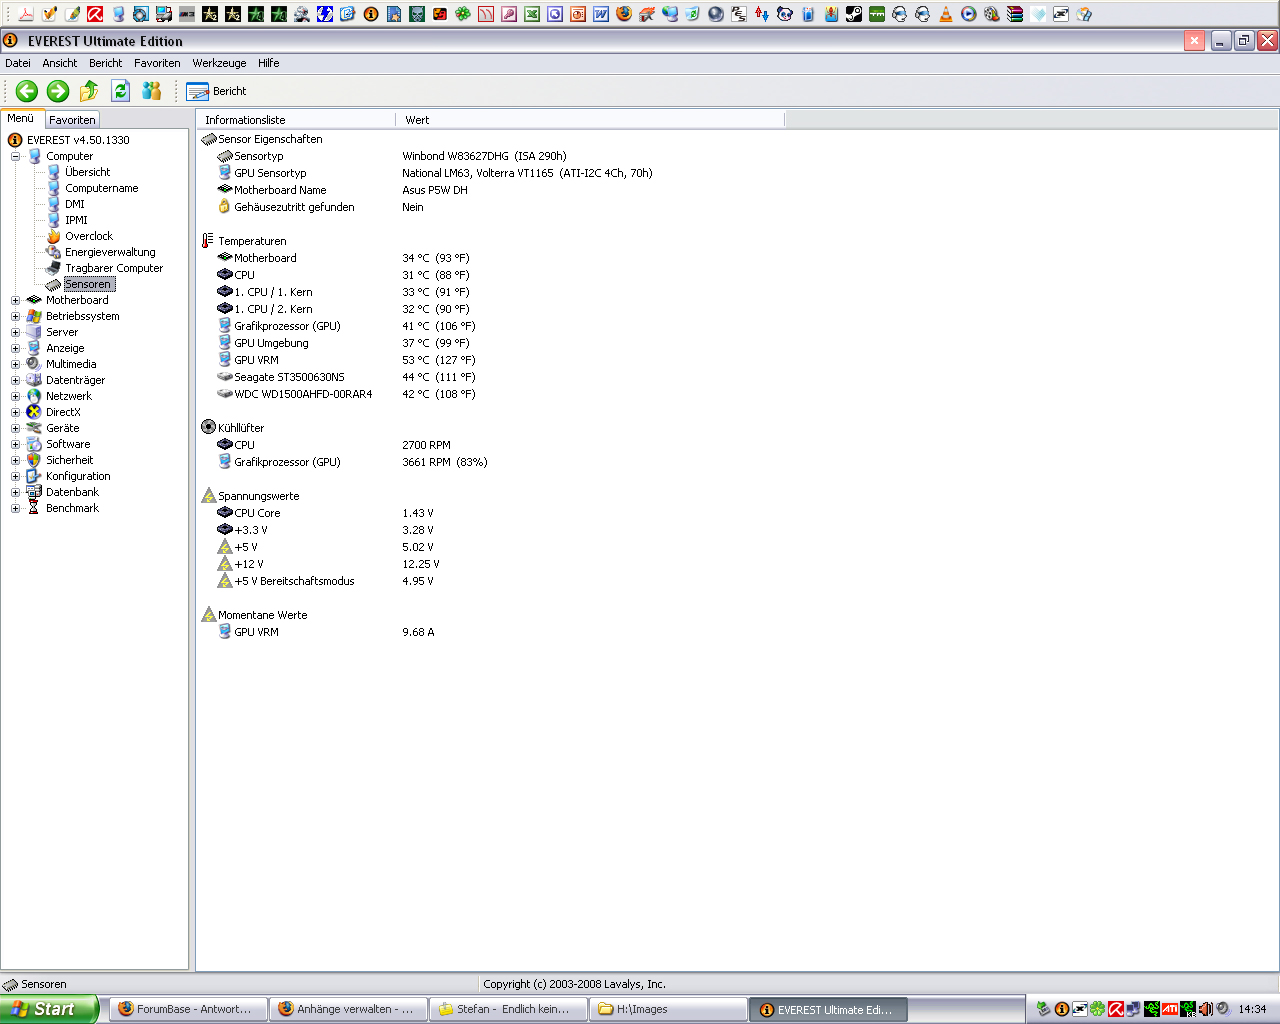1280x1024 pixels.
Task: Switch to H:\Images folder taskbar button
Action: pyautogui.click(x=668, y=1009)
